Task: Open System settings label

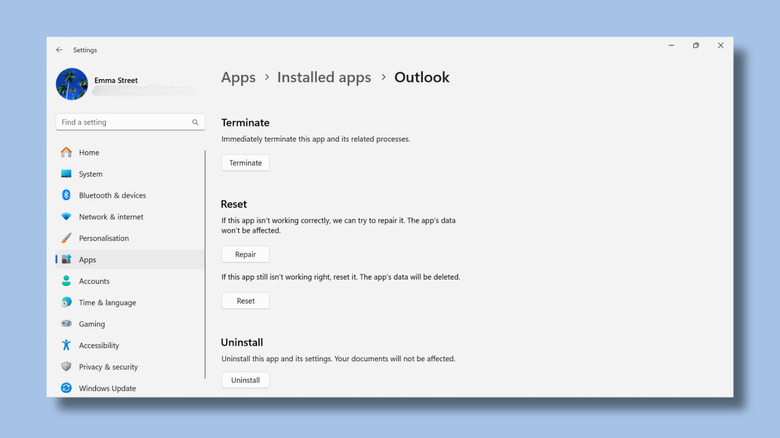Action: tap(91, 174)
